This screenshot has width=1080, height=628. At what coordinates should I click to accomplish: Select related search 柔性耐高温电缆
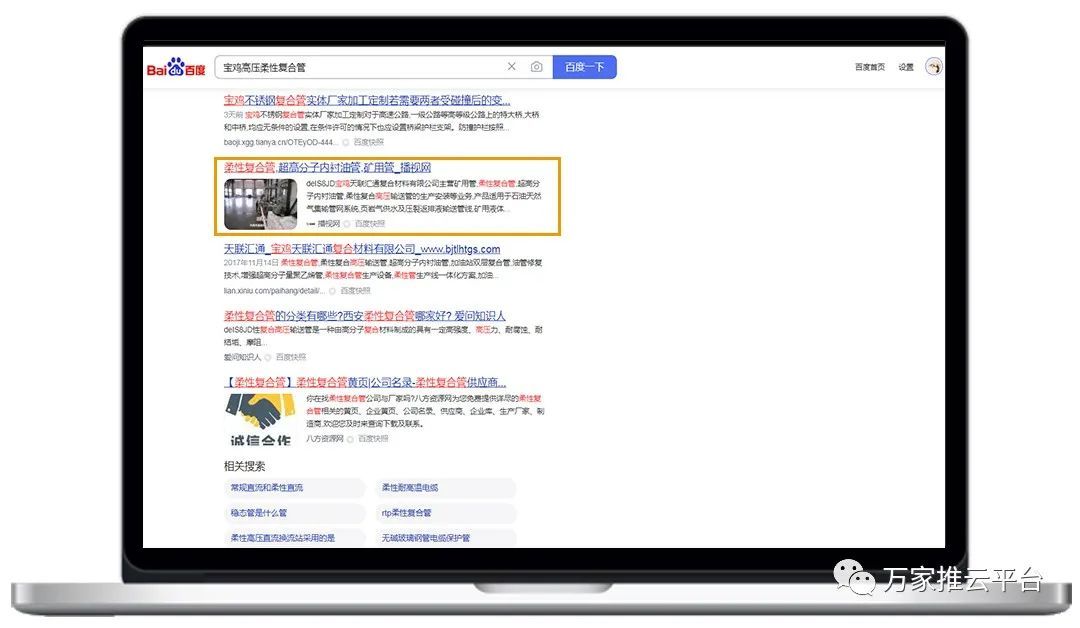point(410,488)
